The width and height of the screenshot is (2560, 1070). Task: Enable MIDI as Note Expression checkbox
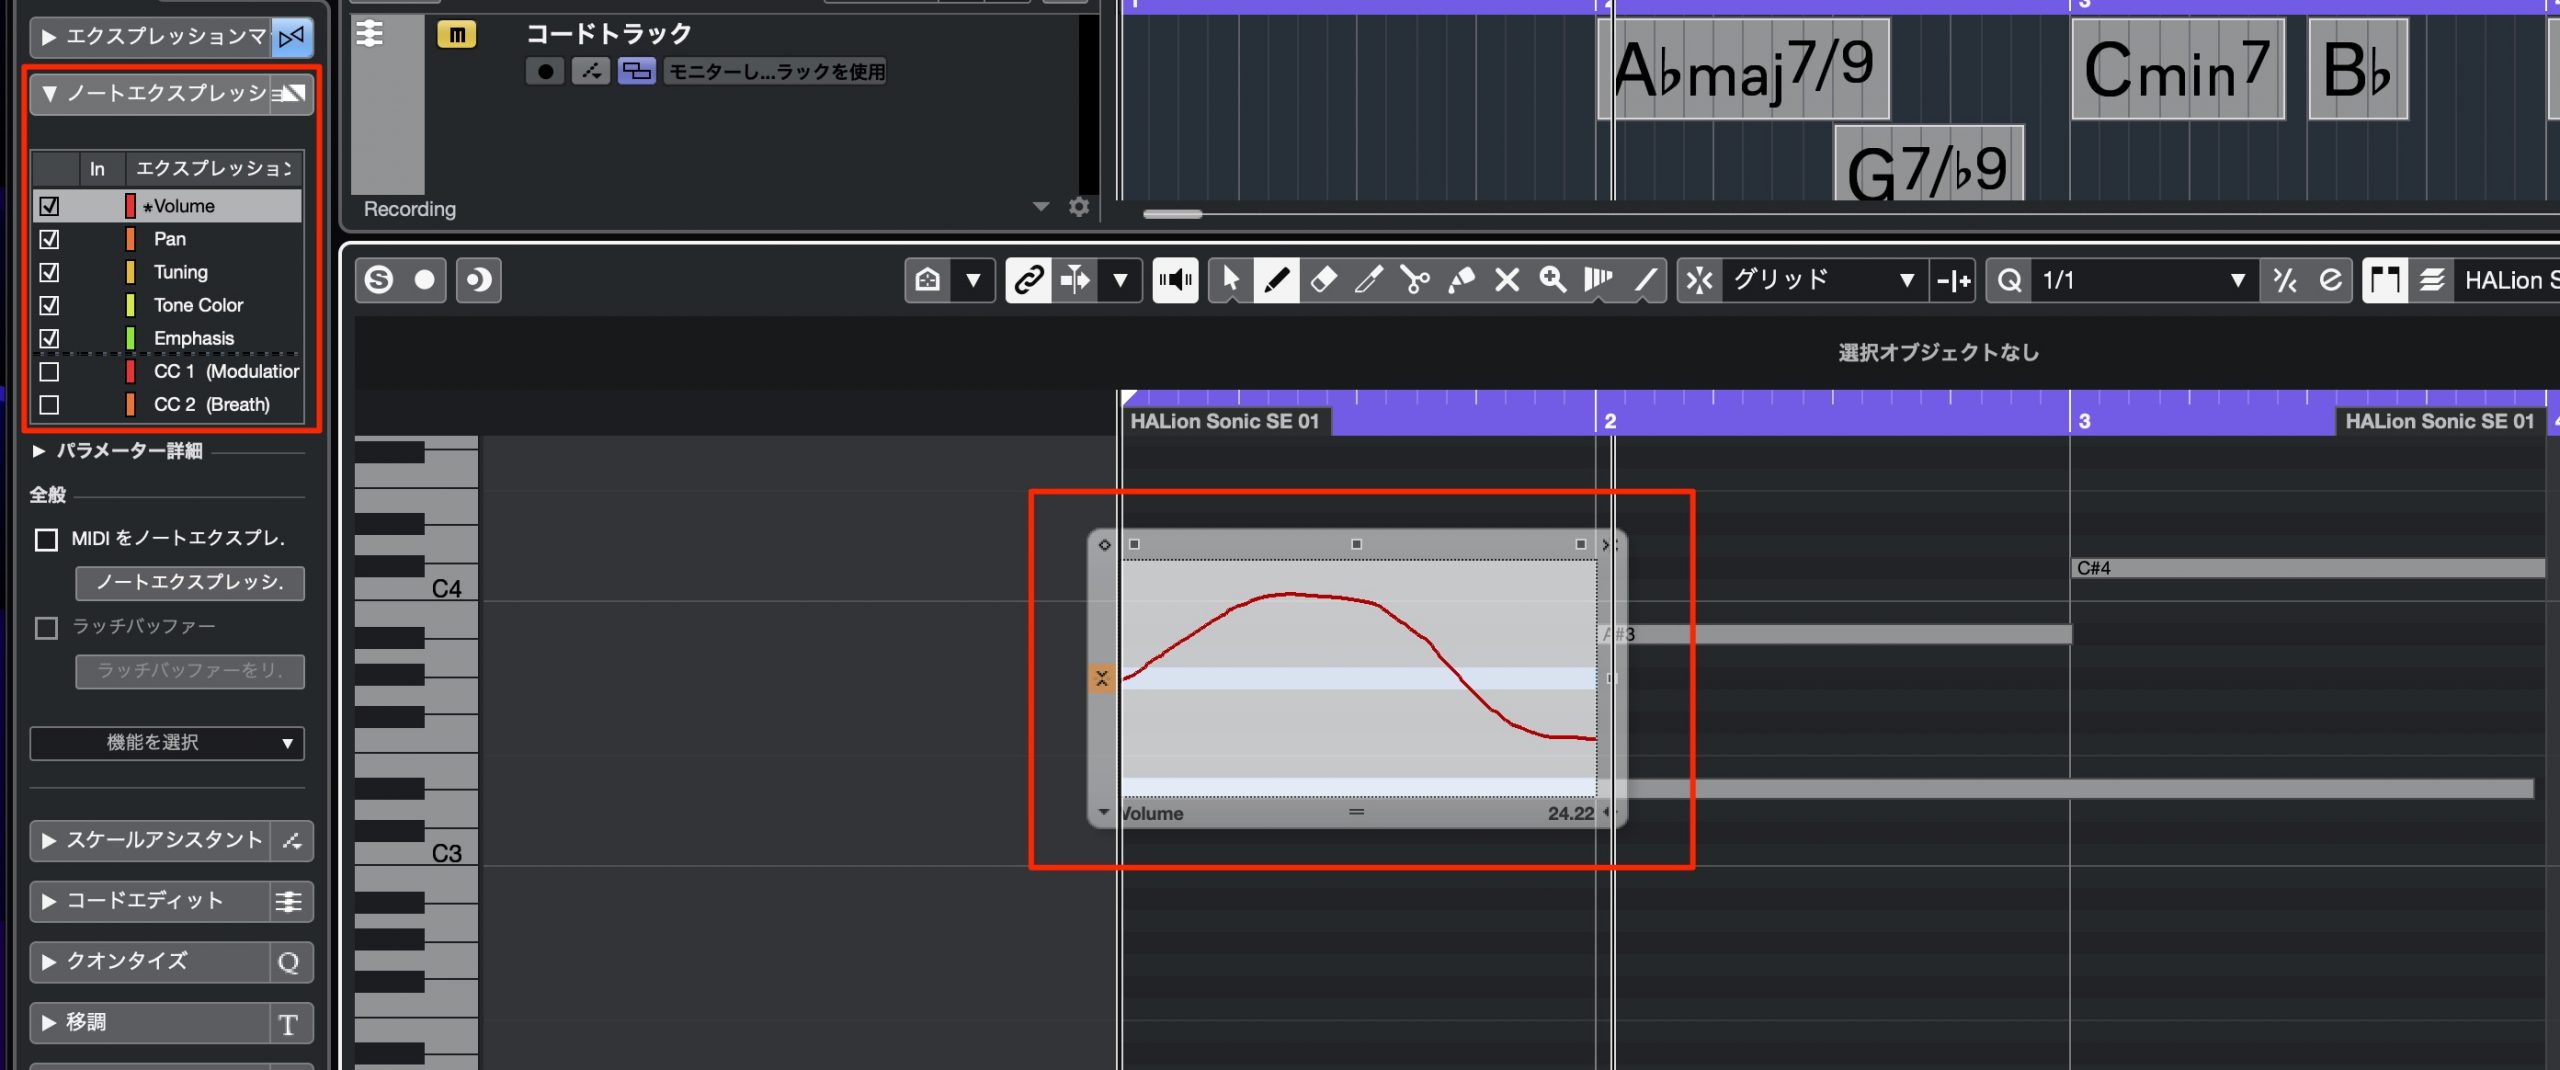pyautogui.click(x=46, y=540)
